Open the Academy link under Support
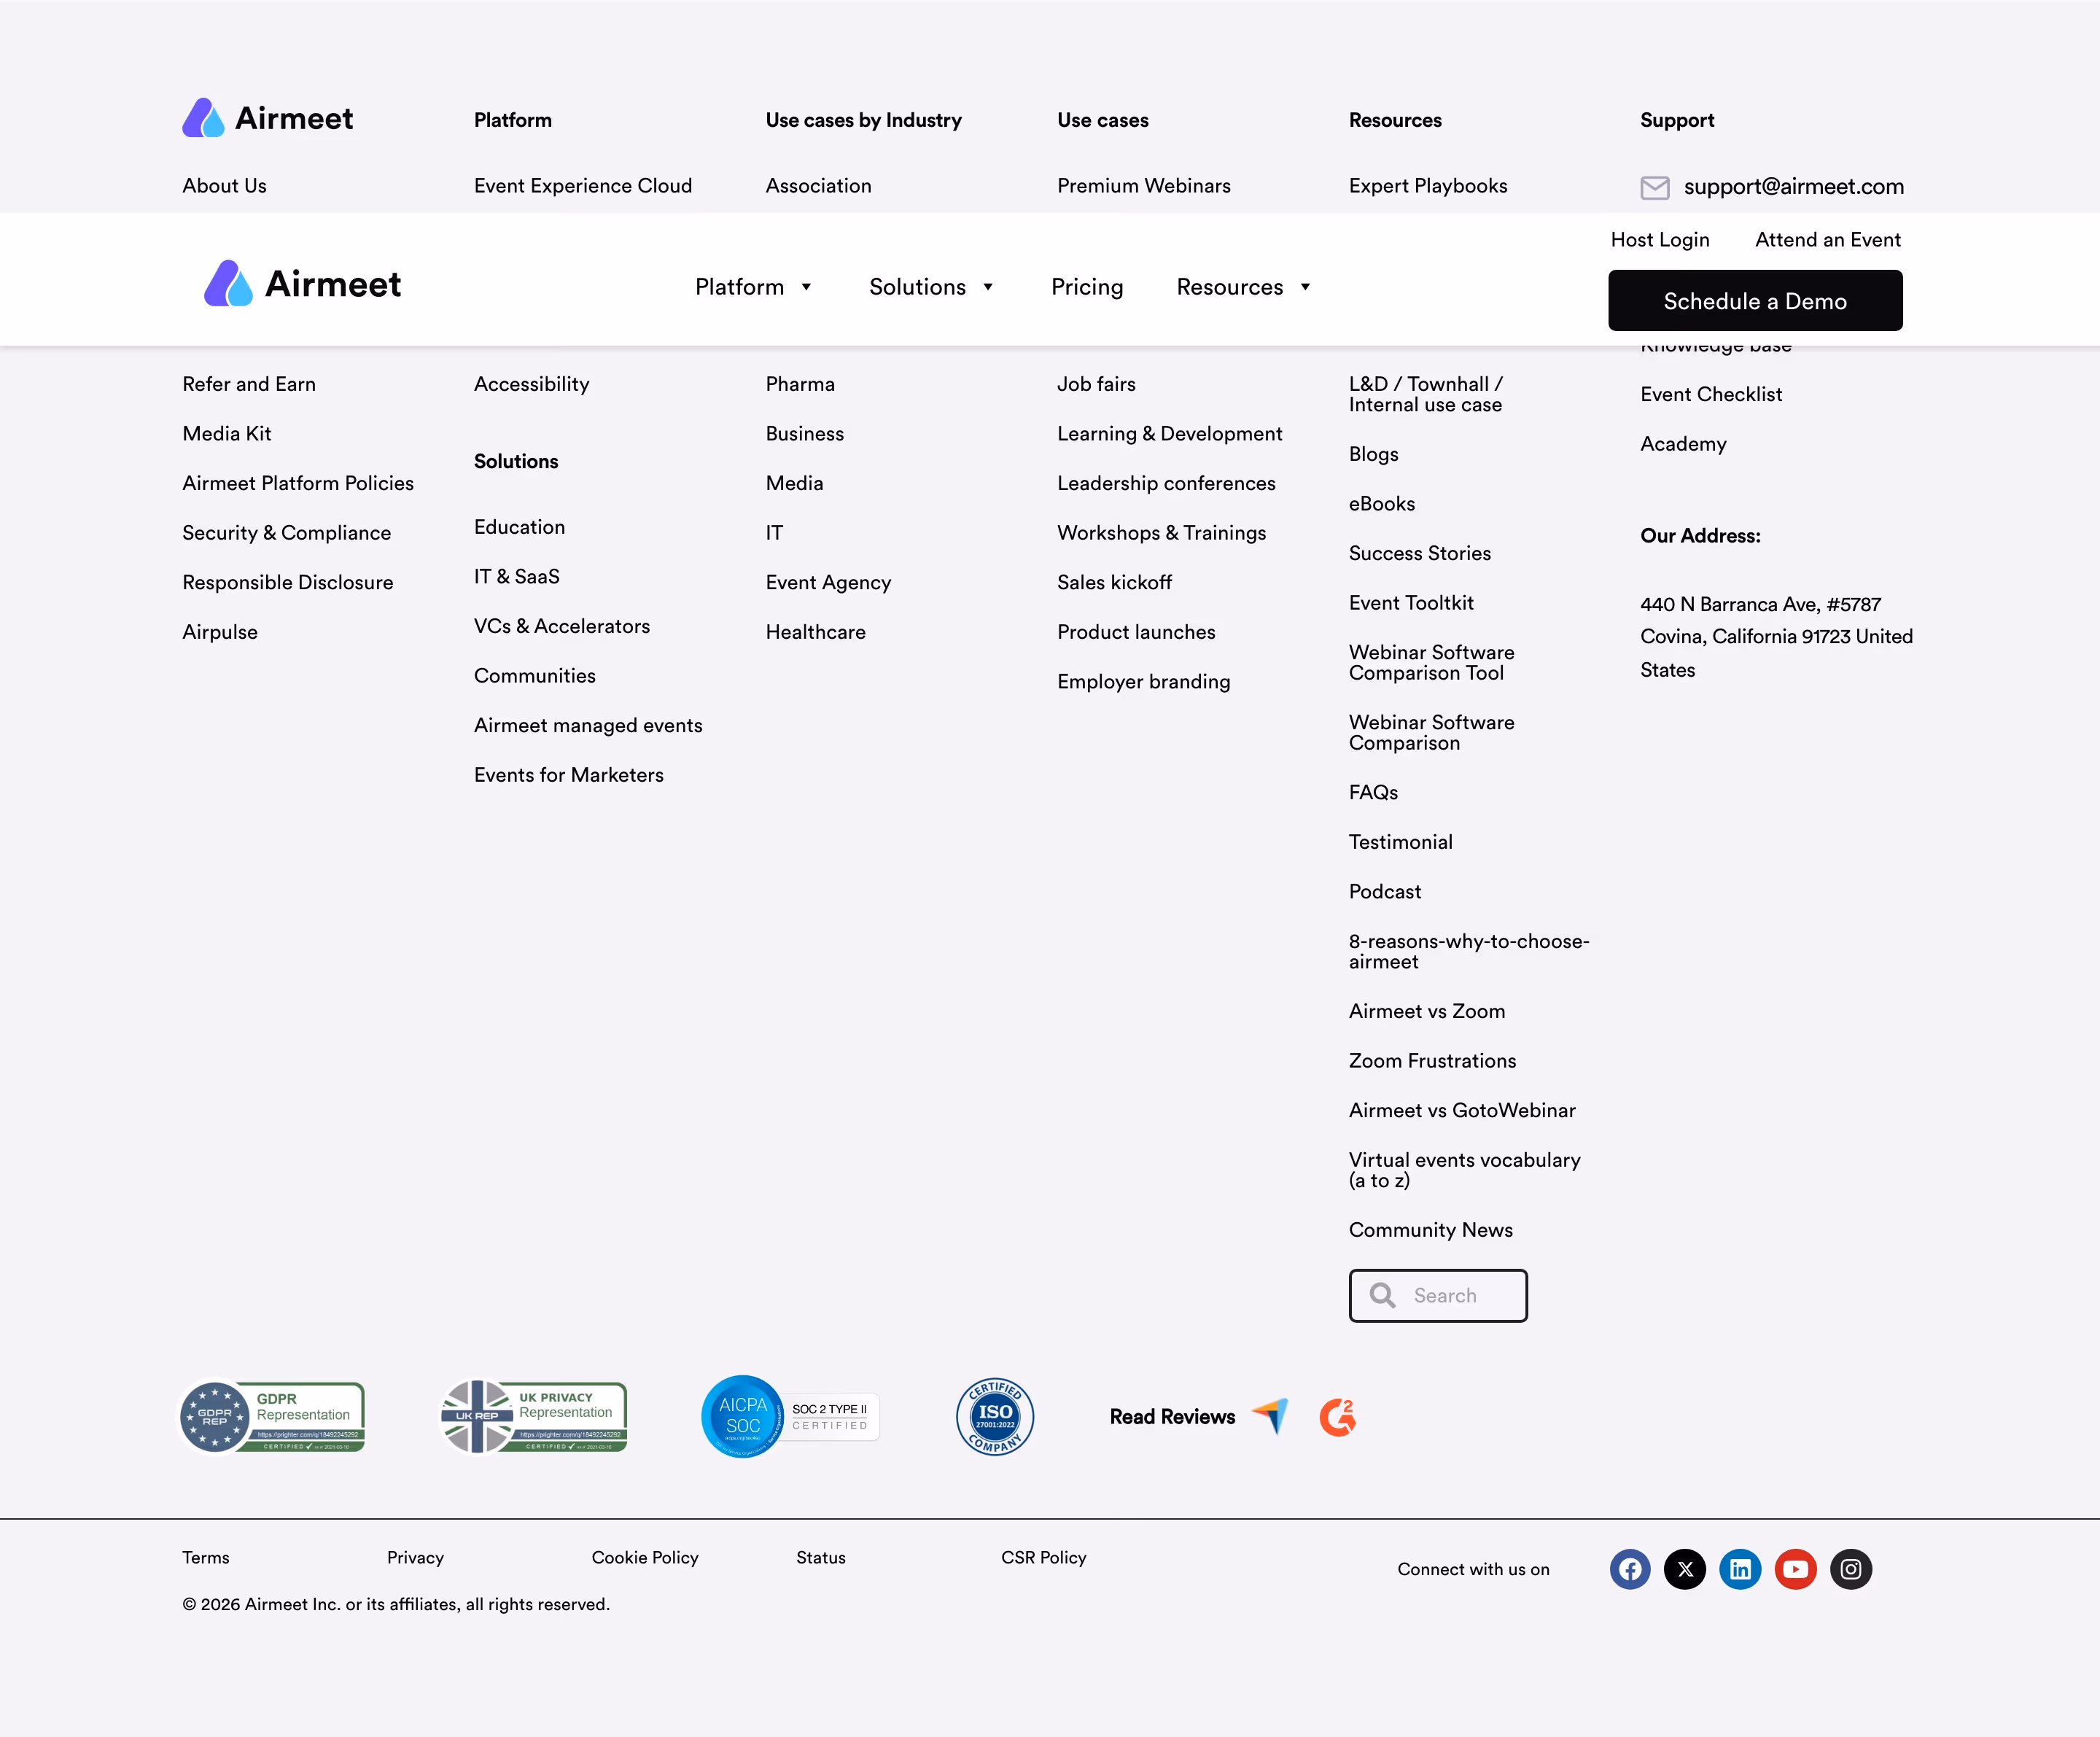Screen dimensions: 2100x1737 (x=1683, y=444)
